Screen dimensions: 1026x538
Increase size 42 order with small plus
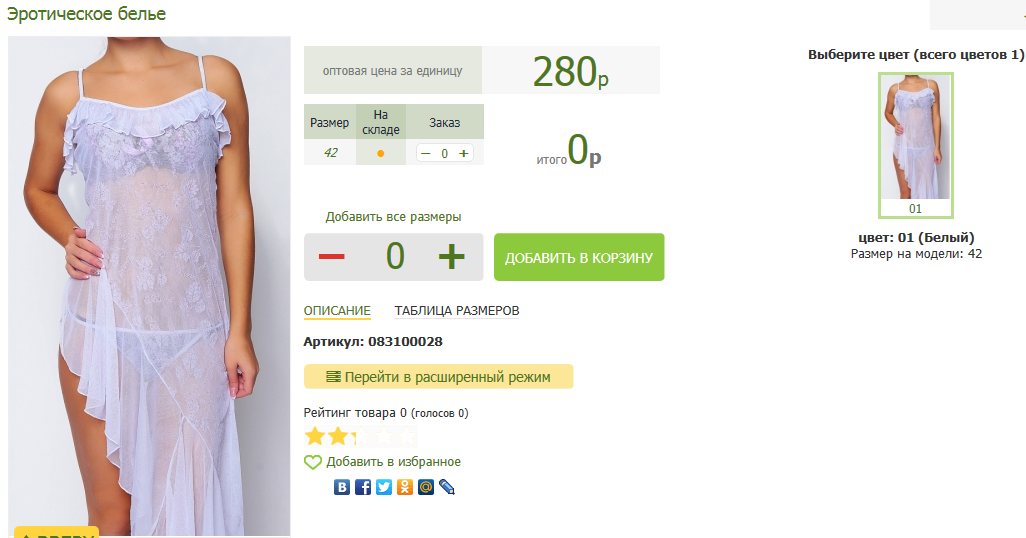[x=464, y=153]
